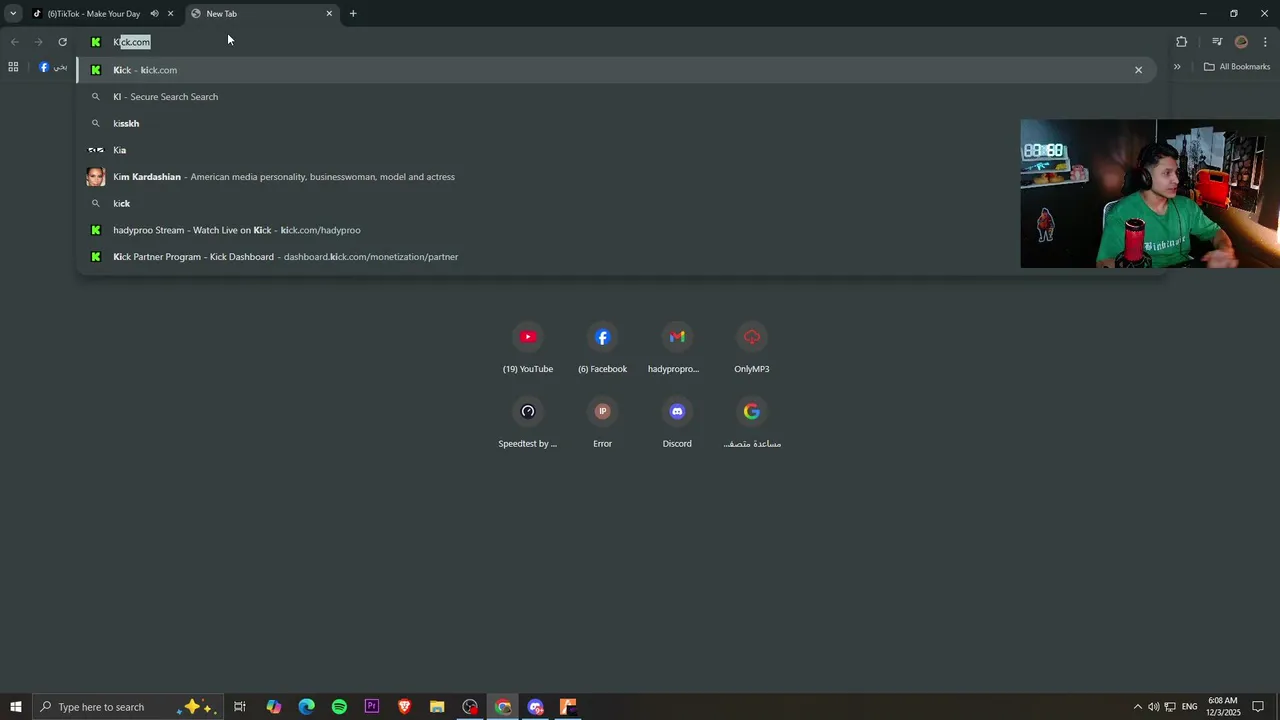Open the Discord taskbar icon with badge
The height and width of the screenshot is (720, 1280).
pos(536,707)
